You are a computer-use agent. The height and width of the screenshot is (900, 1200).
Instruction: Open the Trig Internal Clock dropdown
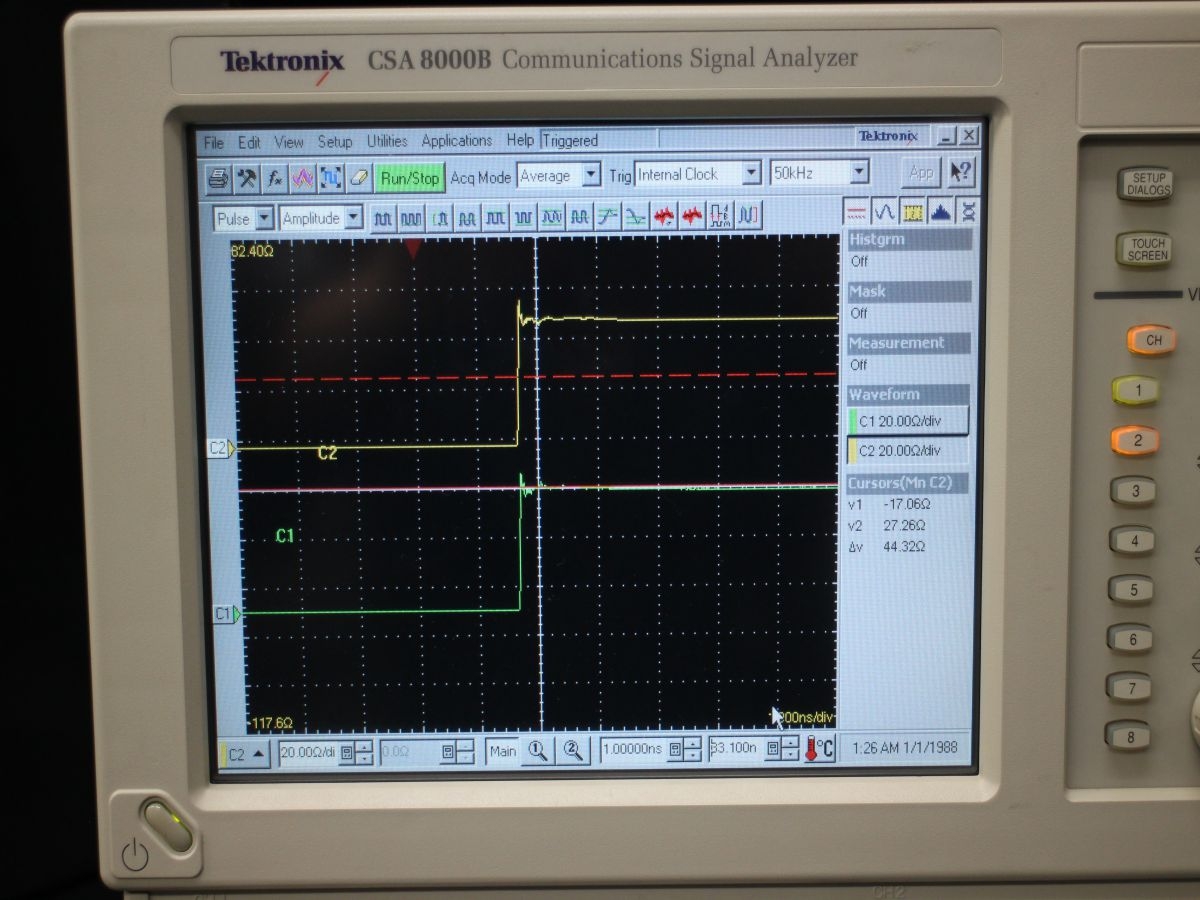(x=699, y=174)
